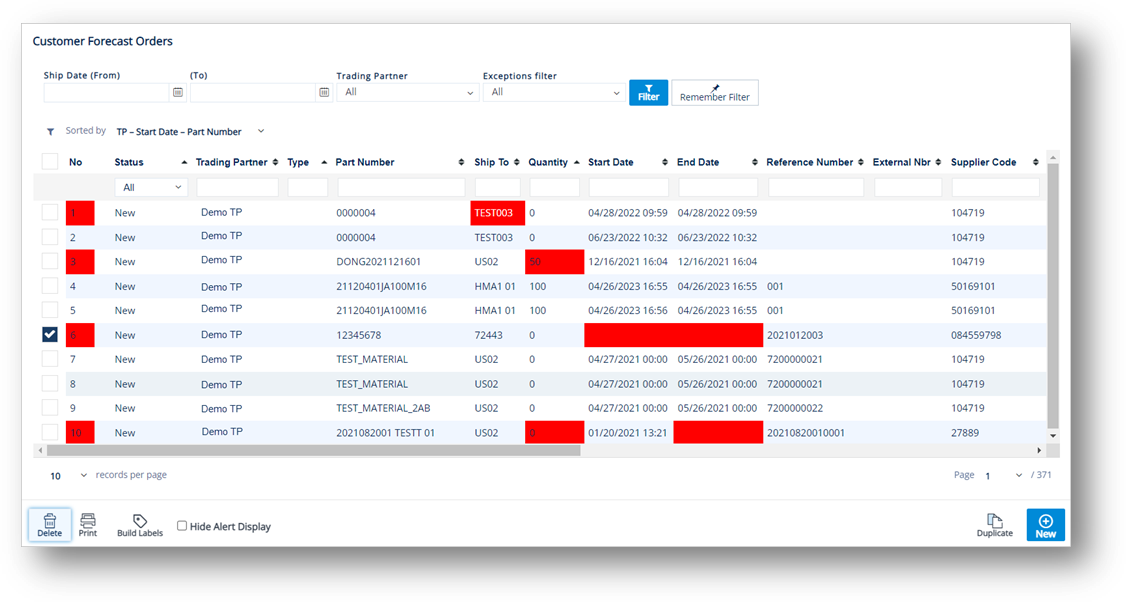Click the Remember Filter button

[715, 93]
